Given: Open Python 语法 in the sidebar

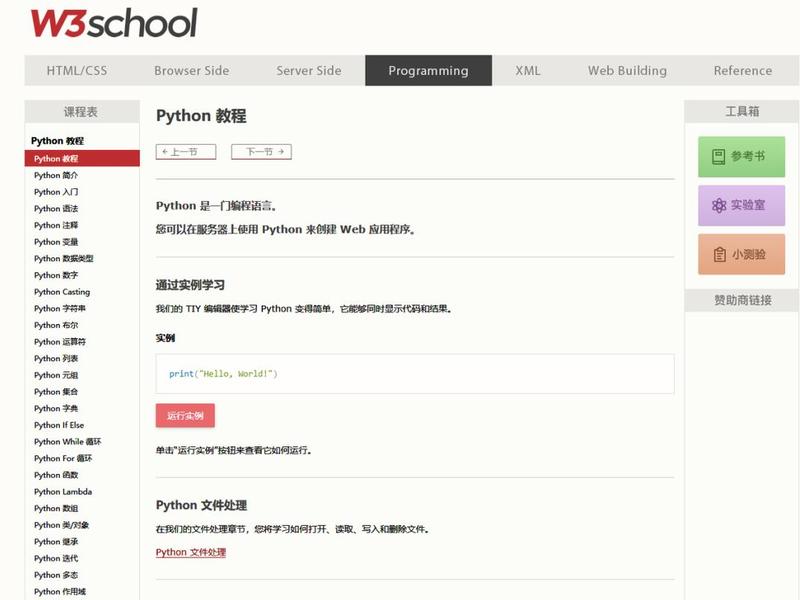Looking at the screenshot, I should (56, 209).
